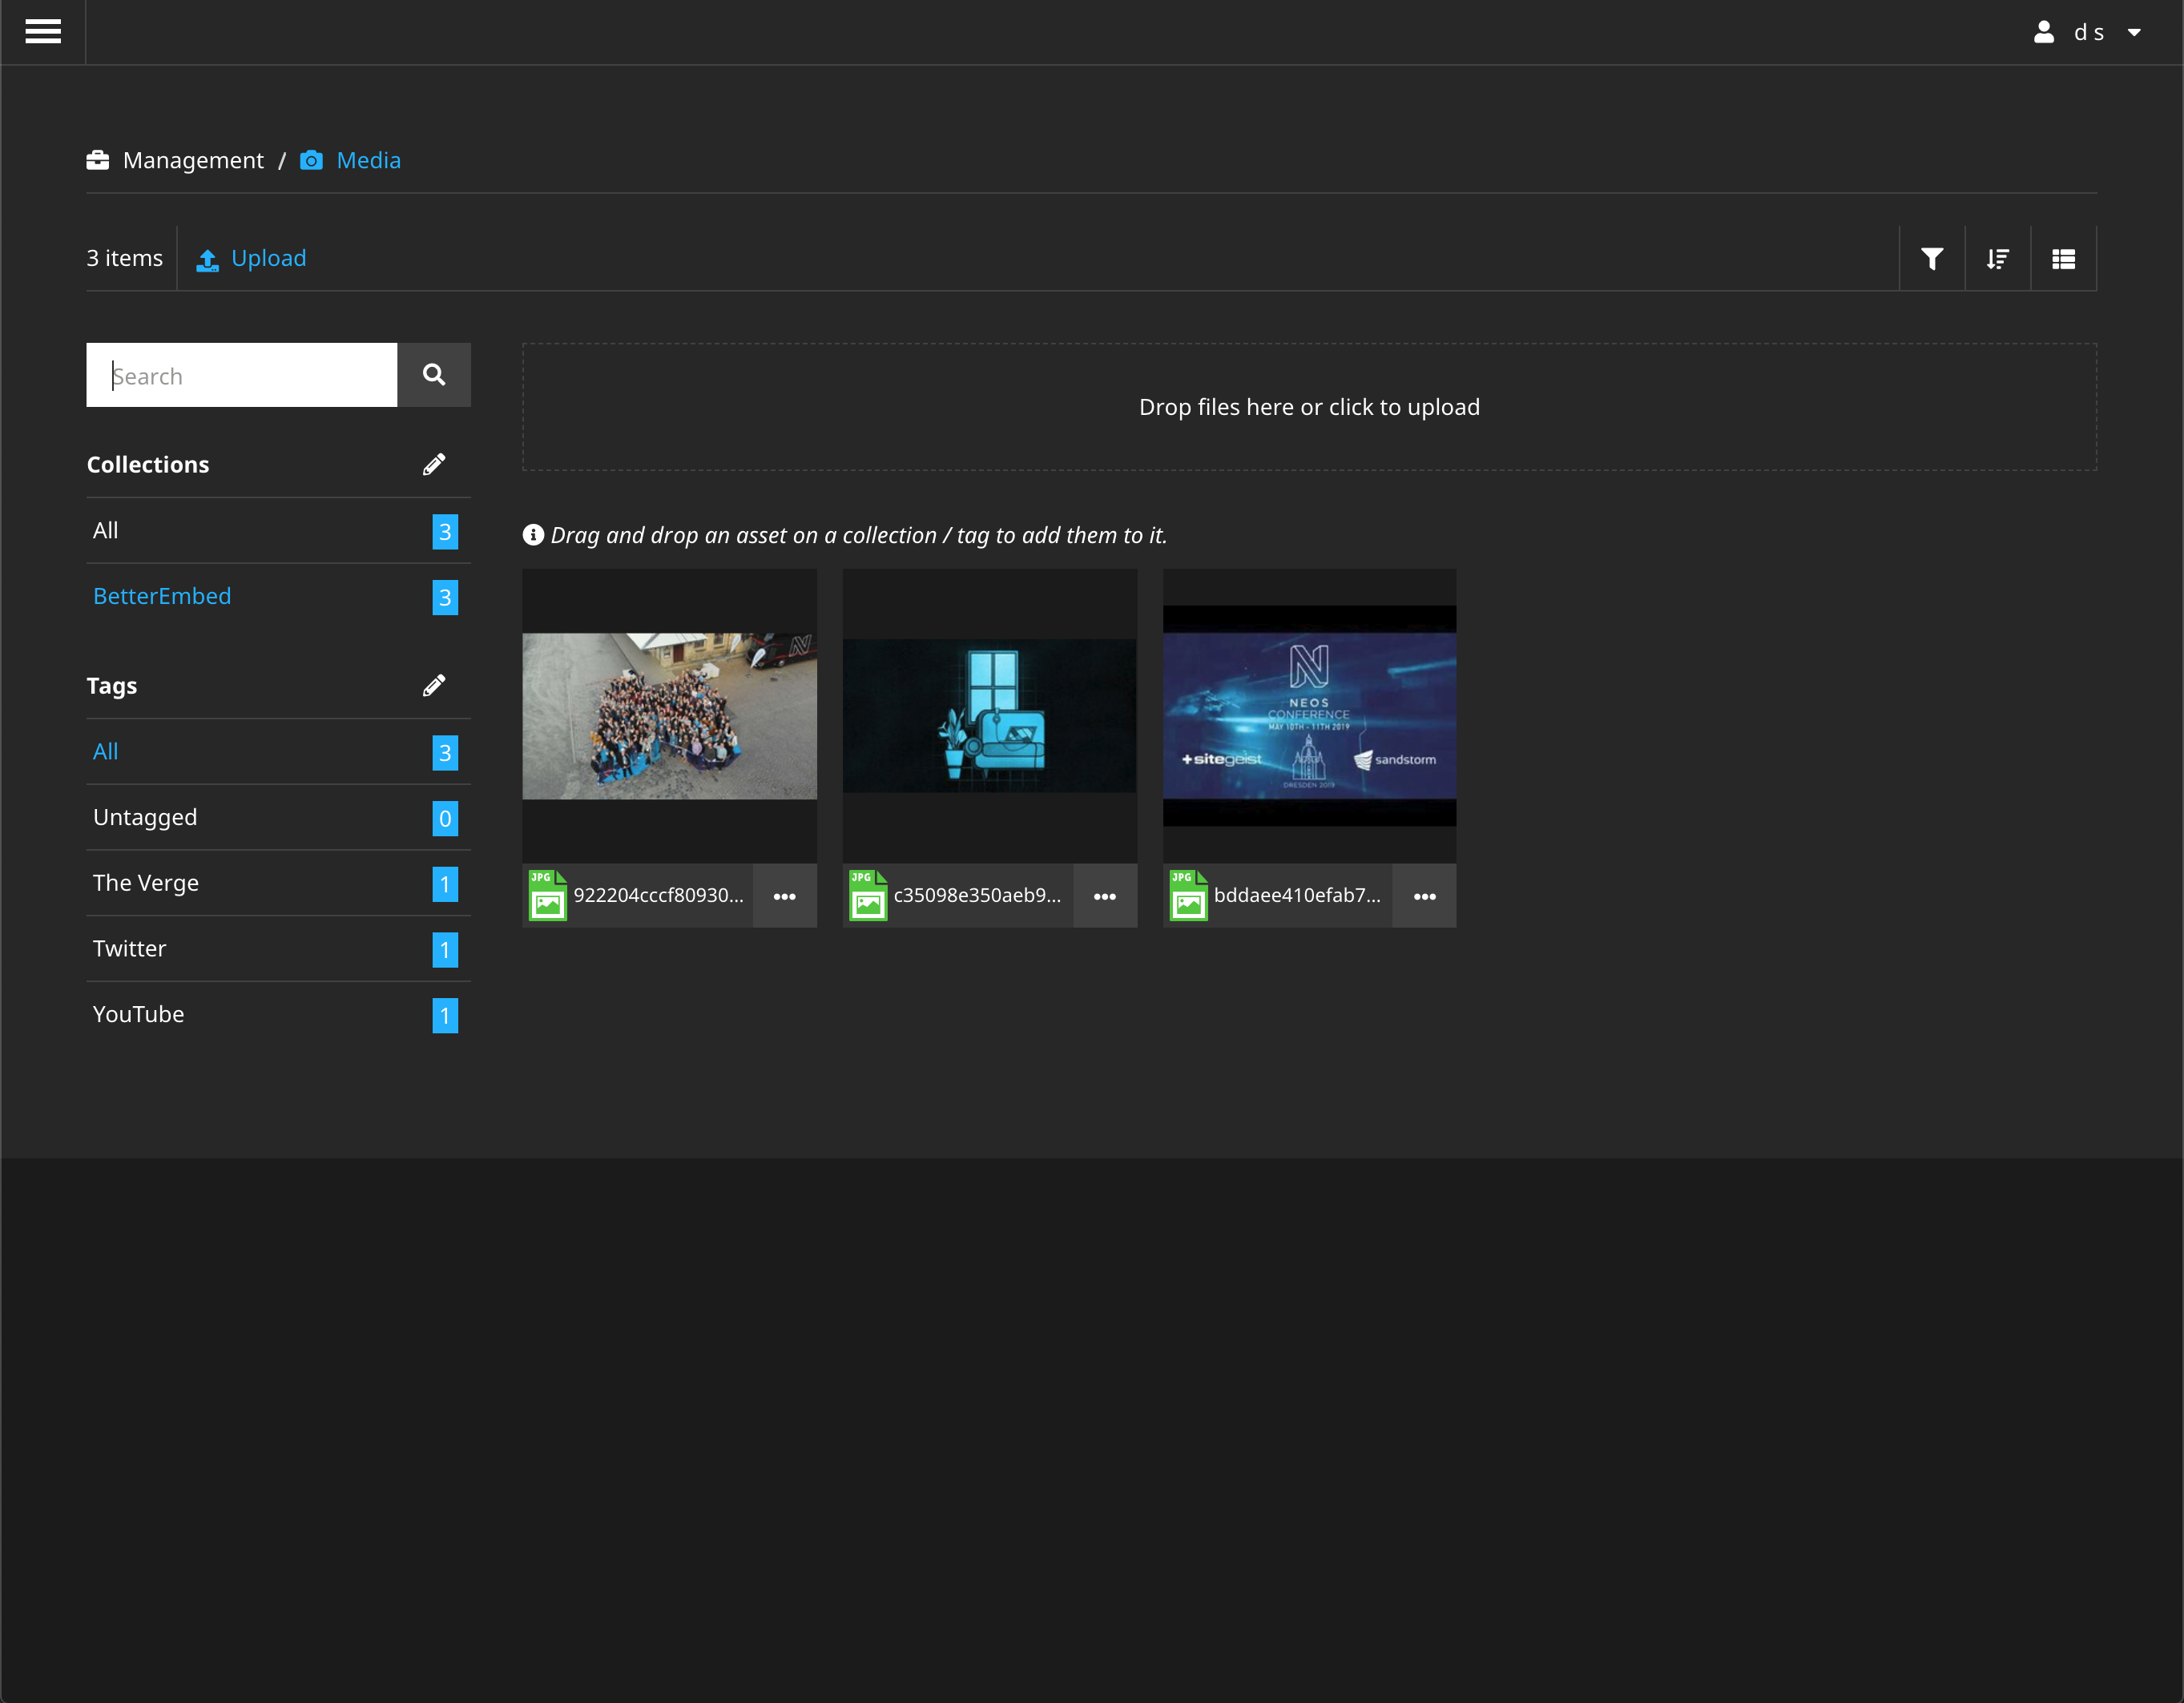The image size is (2184, 1703).
Task: Filter by The Verge tag
Action: click(x=278, y=884)
